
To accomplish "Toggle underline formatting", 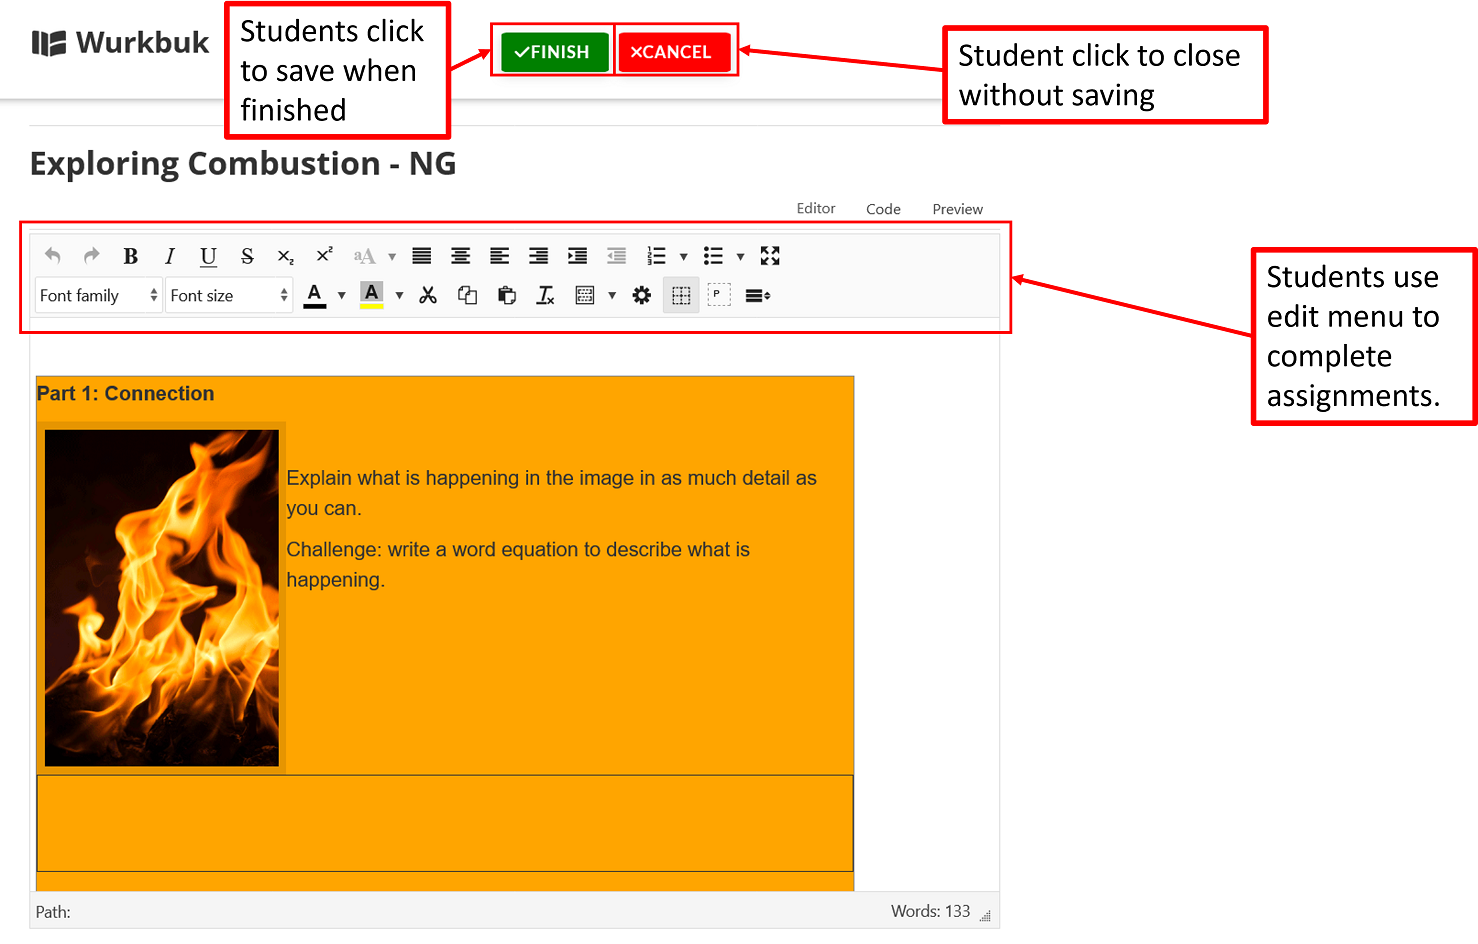I will [x=208, y=256].
